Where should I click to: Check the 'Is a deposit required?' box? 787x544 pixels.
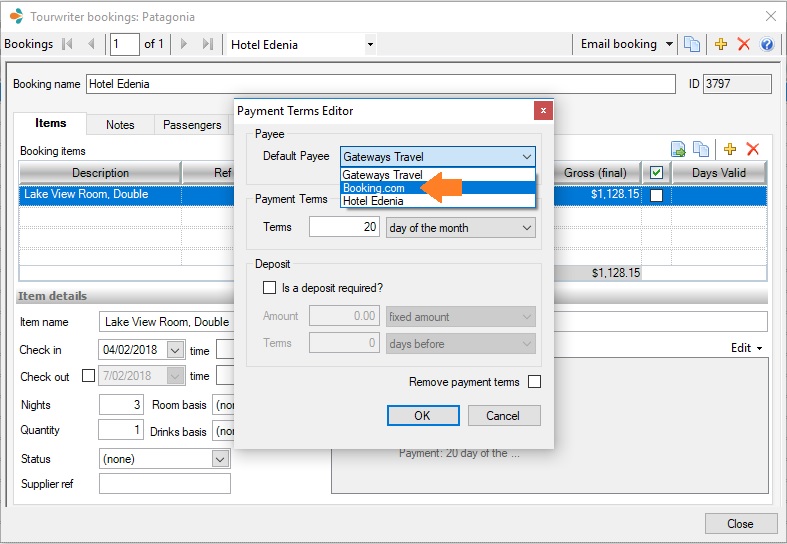tap(269, 288)
